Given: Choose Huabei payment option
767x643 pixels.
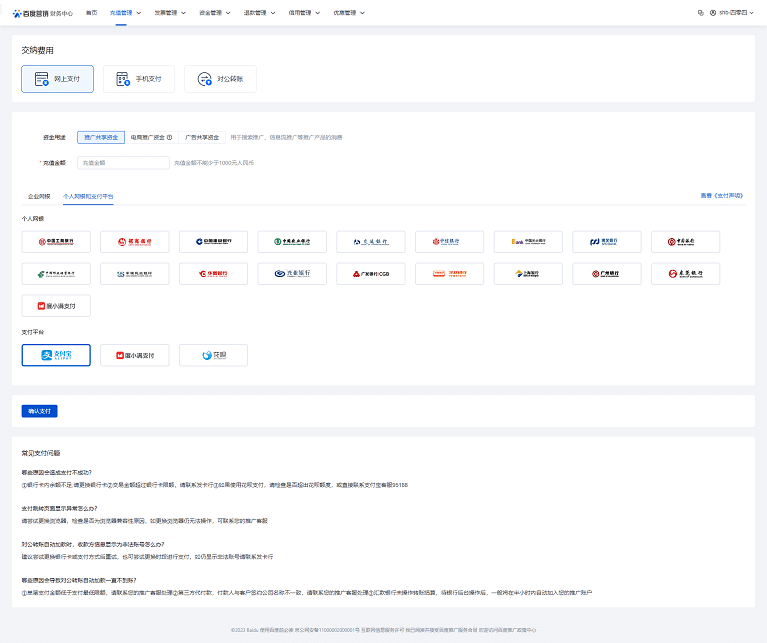Looking at the screenshot, I should (x=213, y=355).
